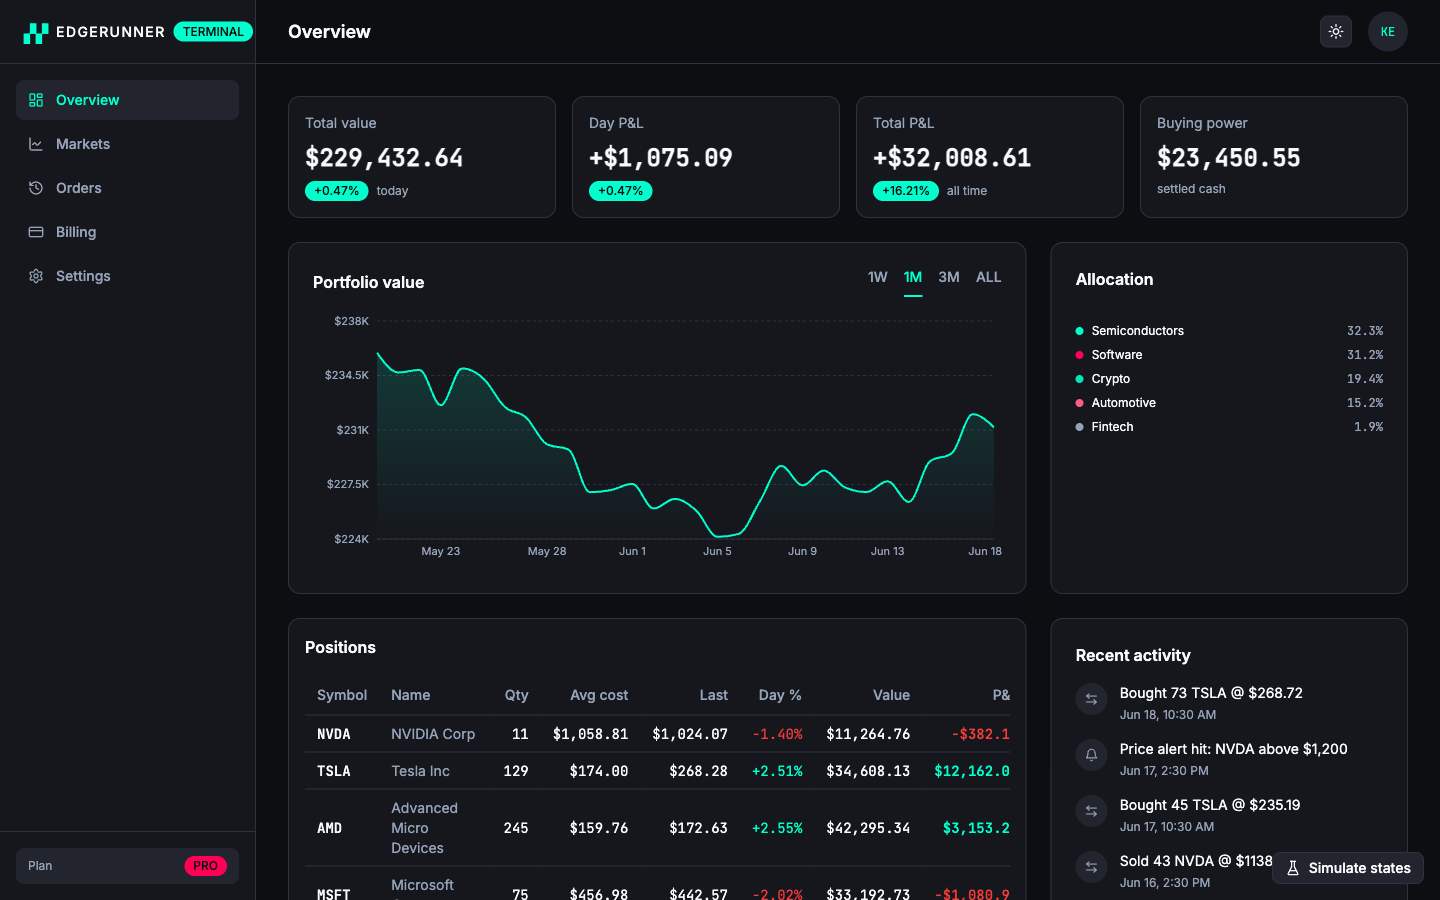The image size is (1440, 900).
Task: Click the Value column header
Action: click(891, 695)
